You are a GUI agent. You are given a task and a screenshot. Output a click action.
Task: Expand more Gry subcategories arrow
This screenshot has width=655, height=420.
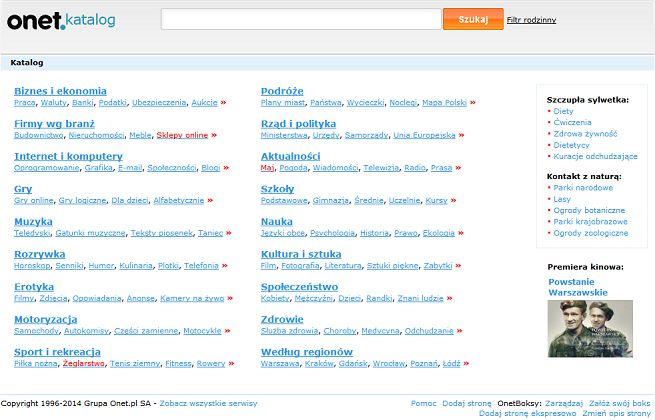[x=210, y=200]
